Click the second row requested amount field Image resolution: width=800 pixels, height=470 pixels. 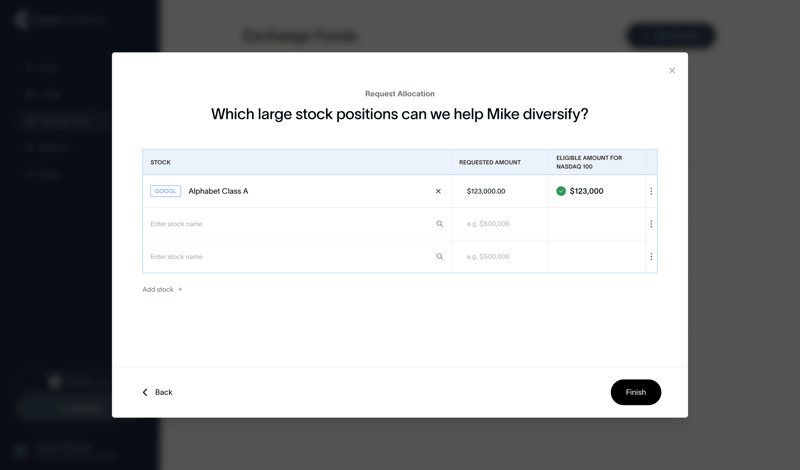pyautogui.click(x=499, y=224)
